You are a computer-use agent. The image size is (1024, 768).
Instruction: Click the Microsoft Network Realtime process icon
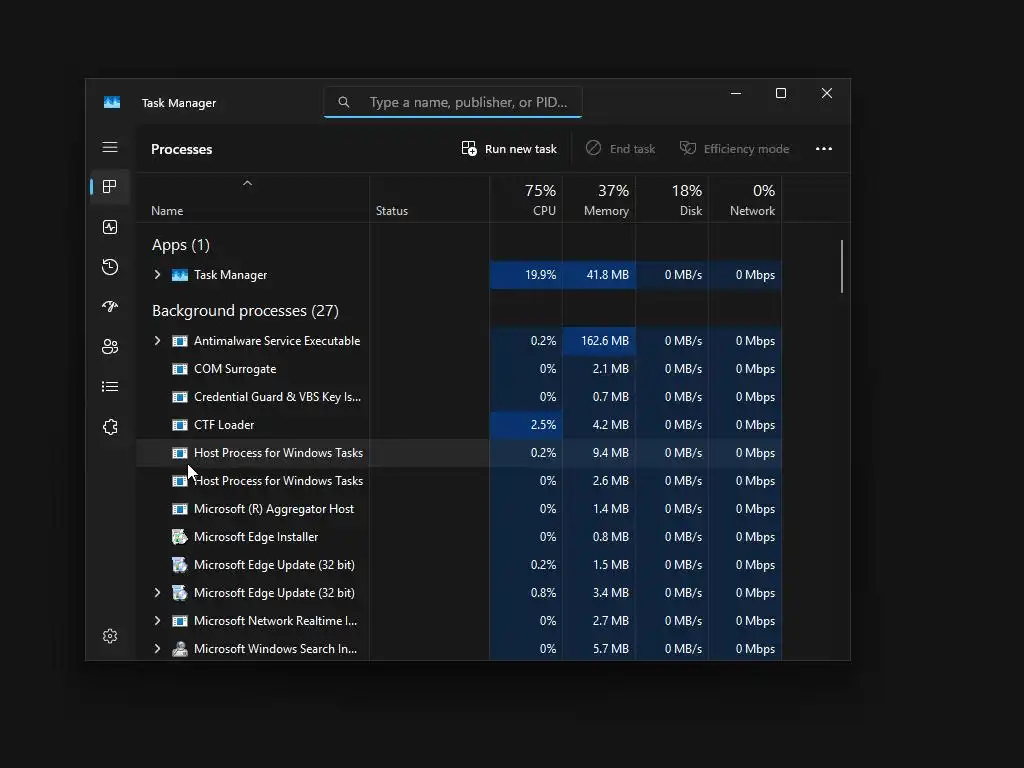pos(180,621)
